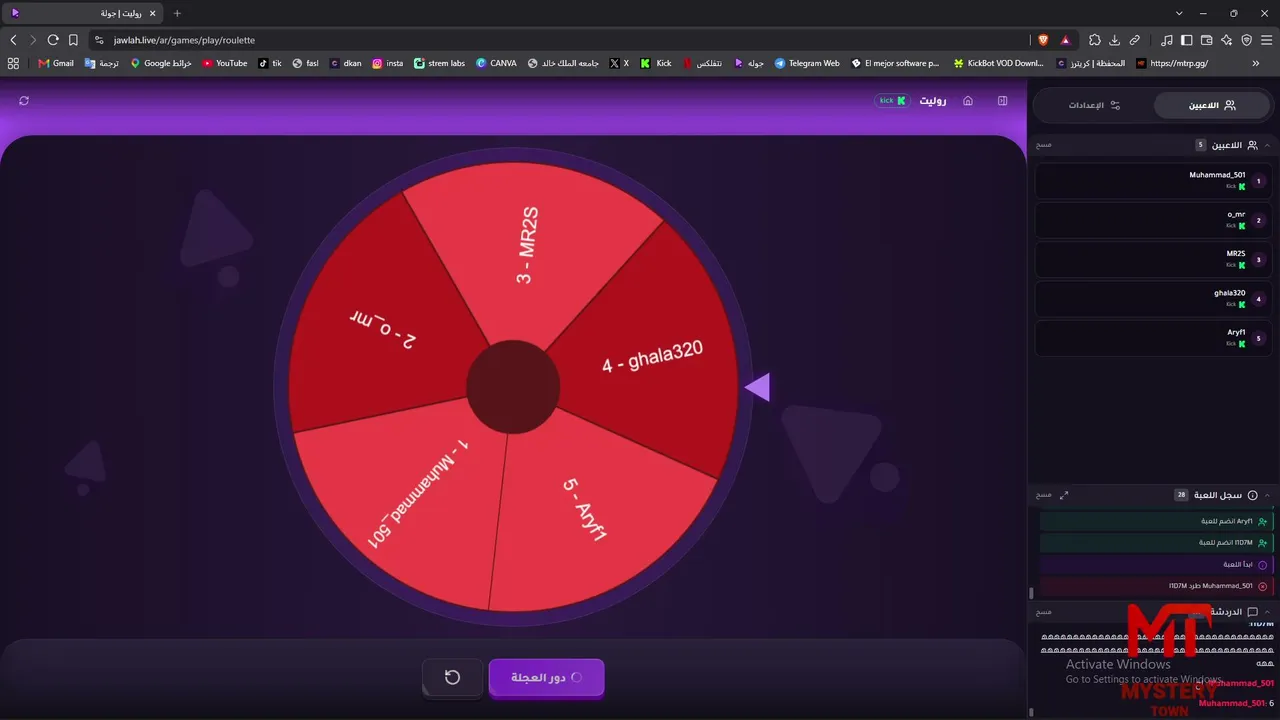The image size is (1280, 720).
Task: Open a new tab with plus button
Action: (x=177, y=13)
